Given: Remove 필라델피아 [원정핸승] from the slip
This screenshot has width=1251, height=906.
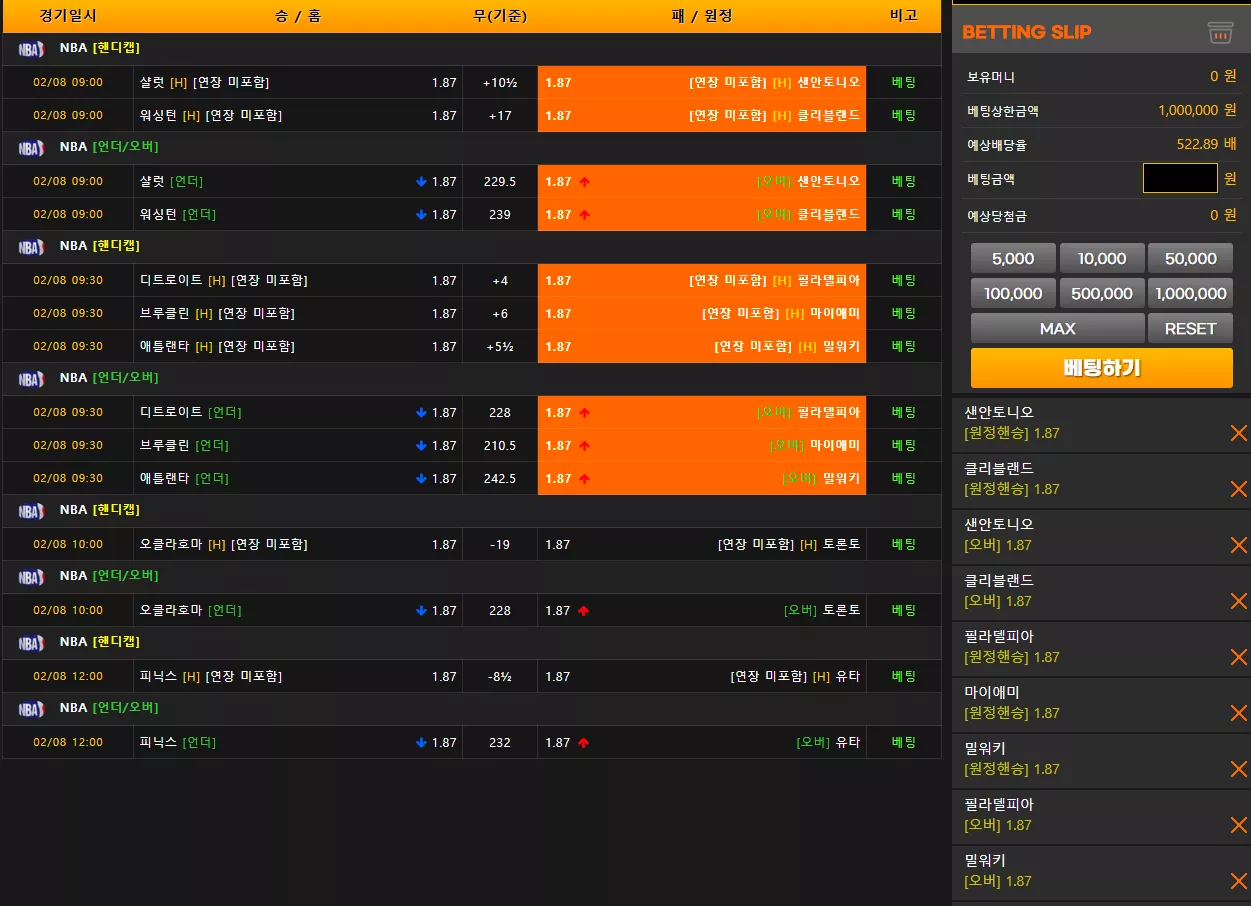Looking at the screenshot, I should click(1238, 657).
